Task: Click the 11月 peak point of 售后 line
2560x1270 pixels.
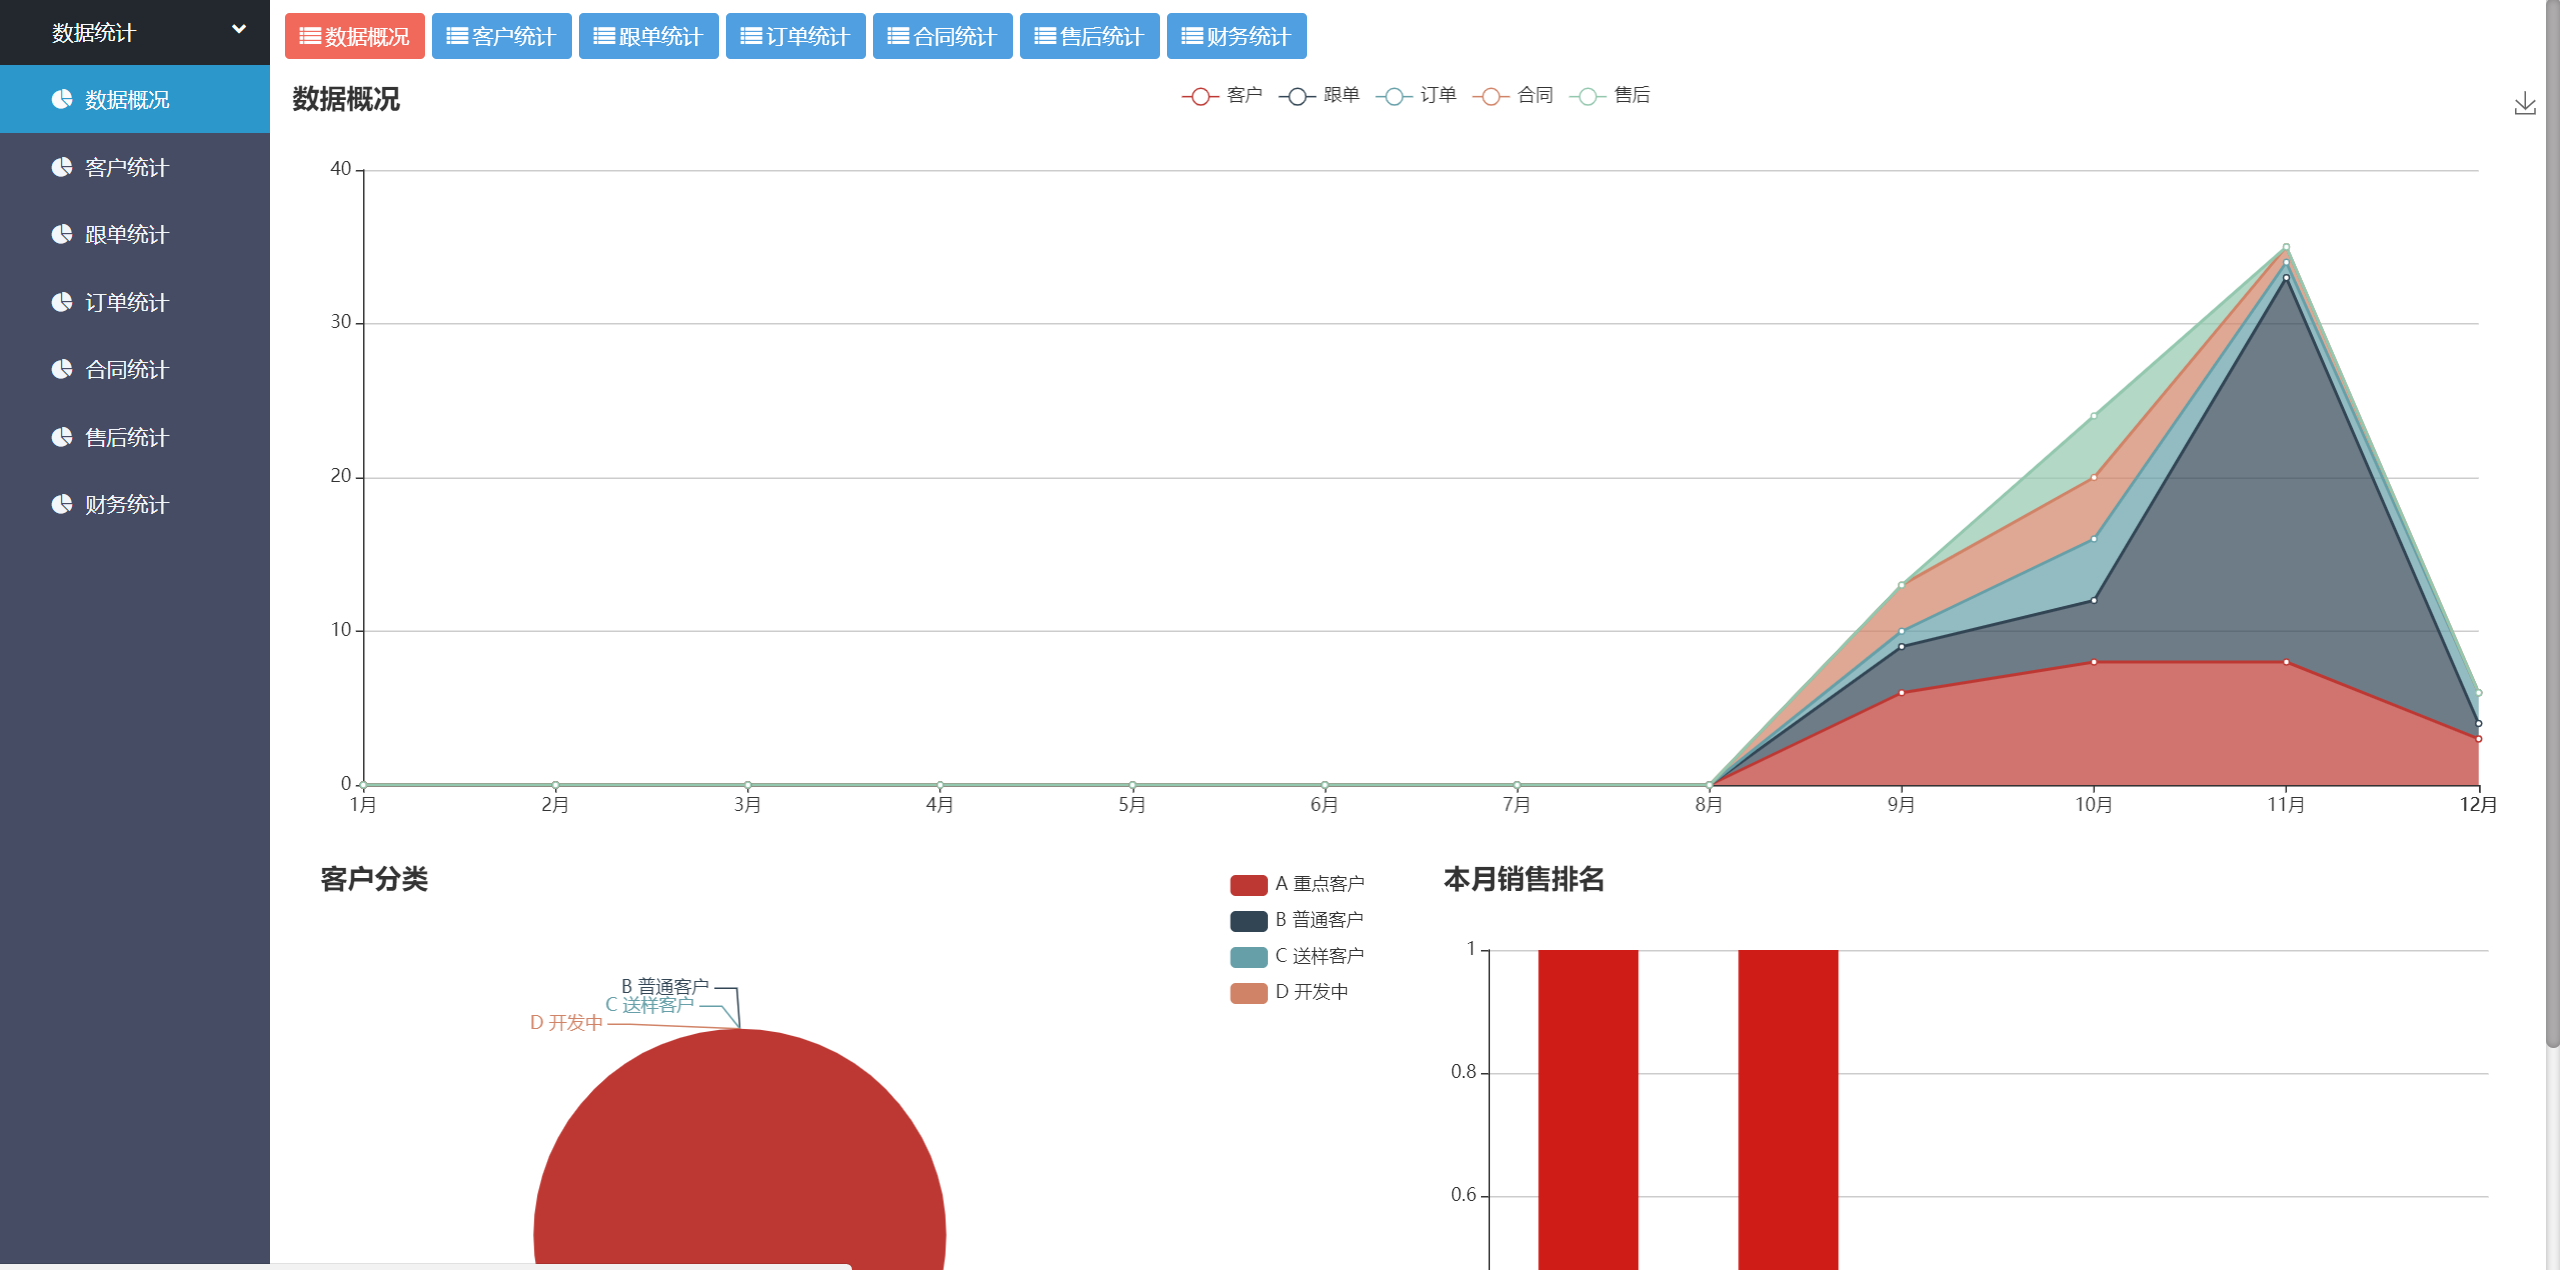Action: click(x=2286, y=247)
